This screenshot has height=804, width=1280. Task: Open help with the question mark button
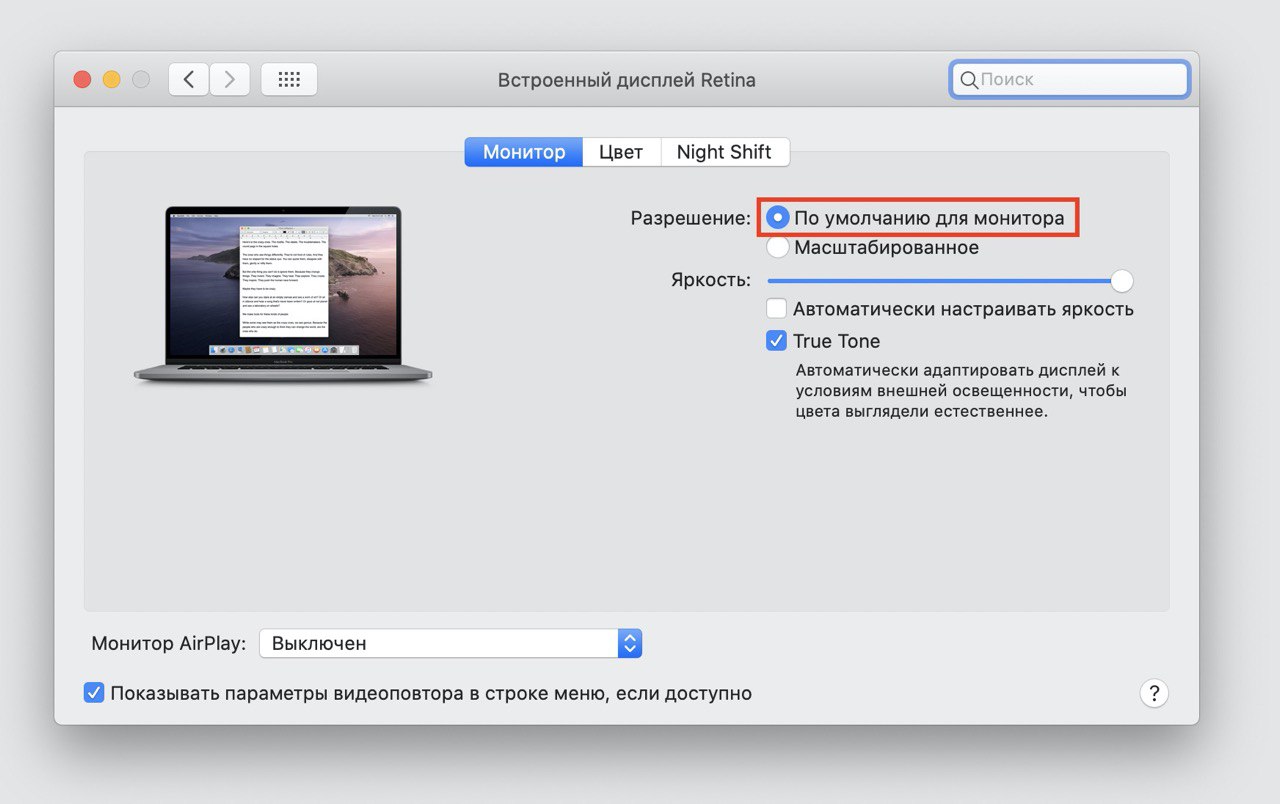point(1154,693)
